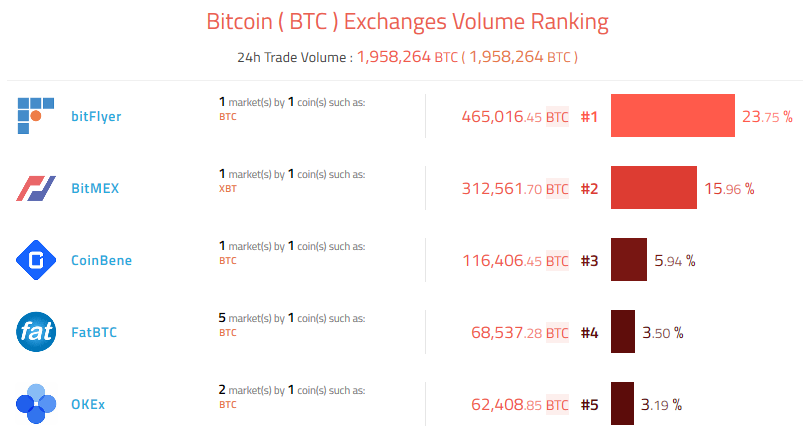Viewport: 803px width, 446px height.
Task: Visit the FatBTC exchange name link
Action: click(94, 333)
